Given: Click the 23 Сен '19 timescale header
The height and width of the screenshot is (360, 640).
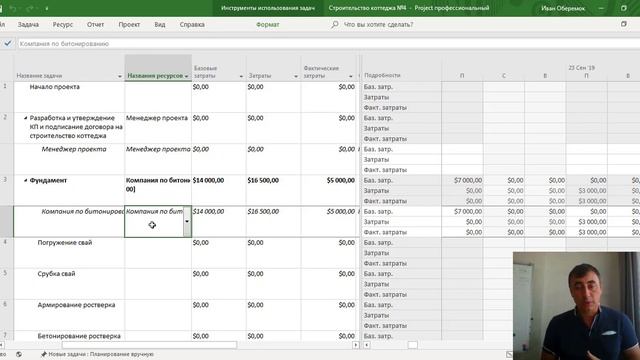Looking at the screenshot, I should [581, 68].
